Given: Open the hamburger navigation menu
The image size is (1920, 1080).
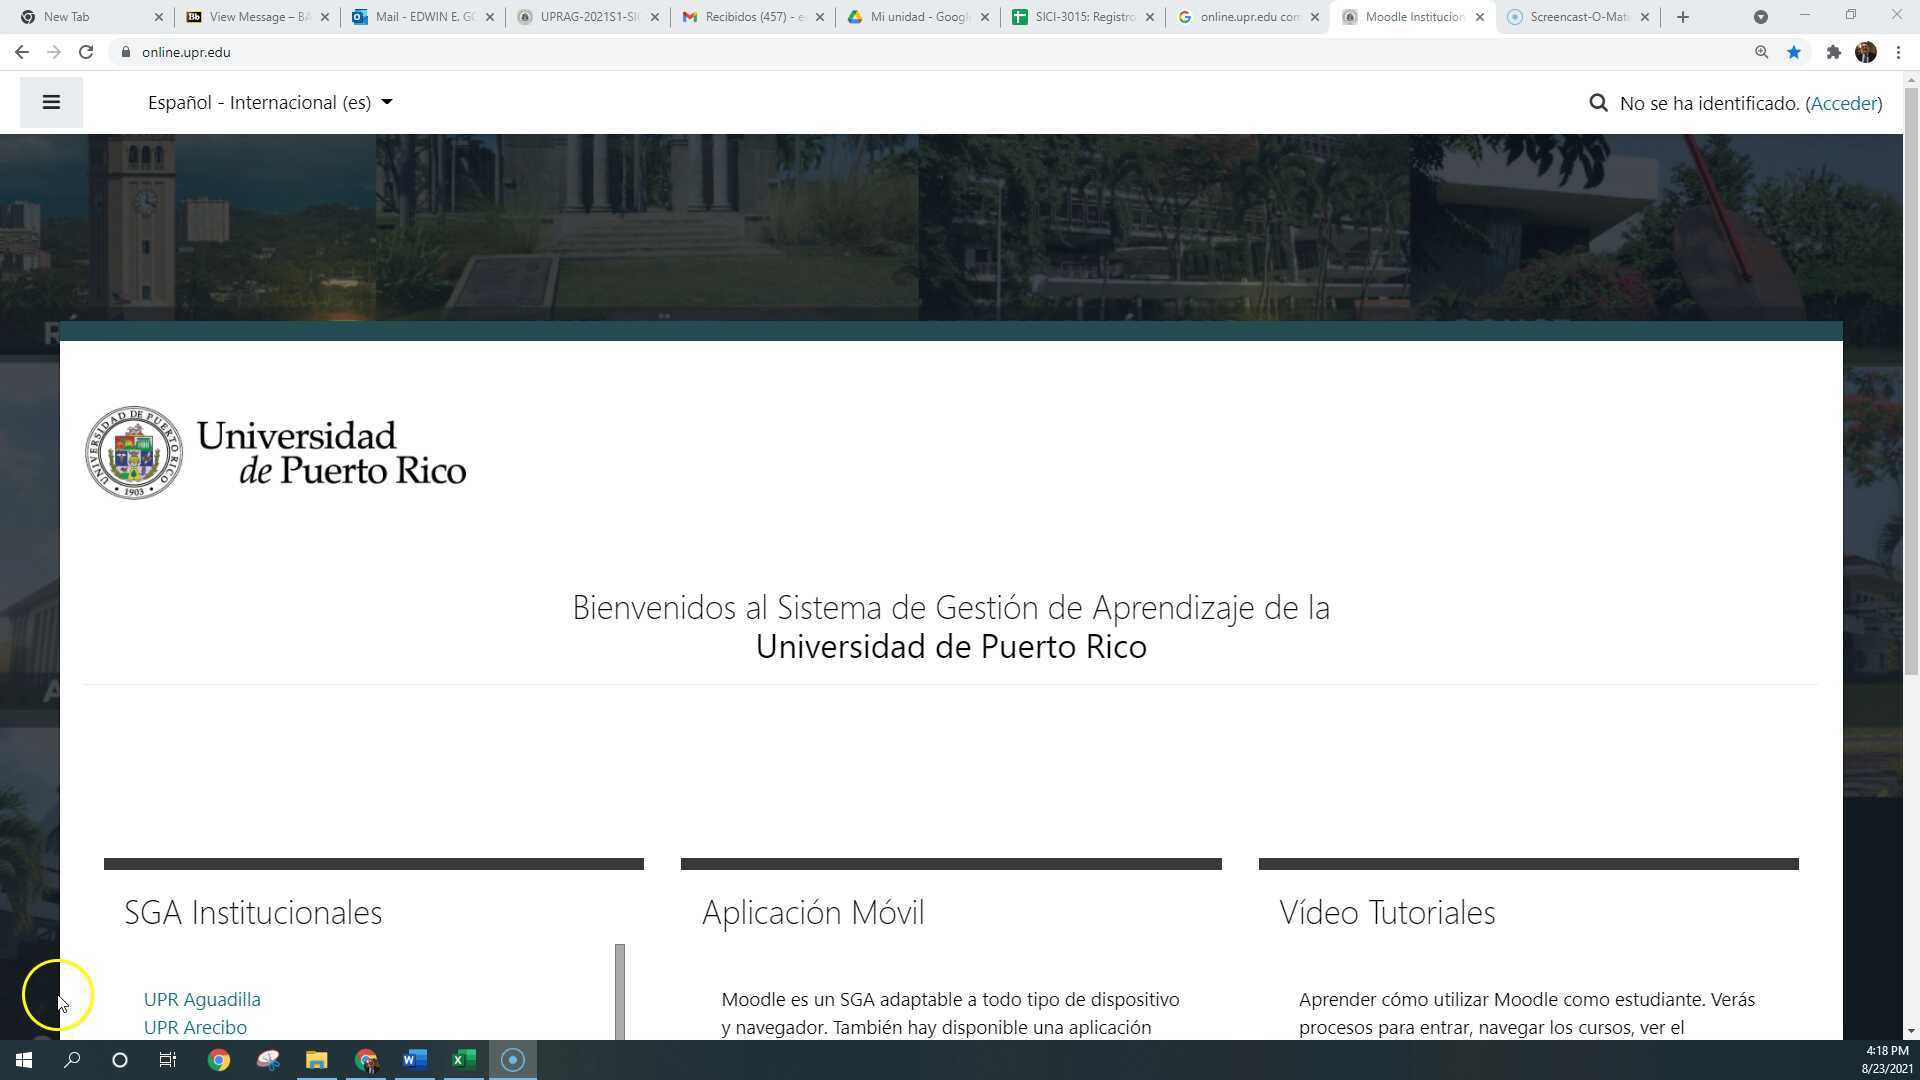Looking at the screenshot, I should (x=50, y=102).
